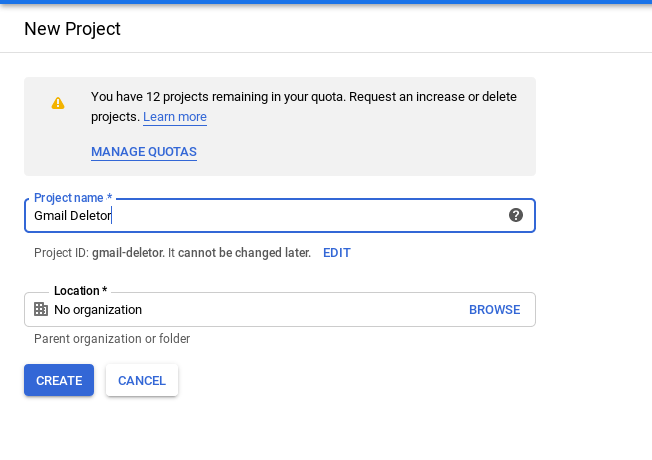Click the "Project ID:" label text
Image resolution: width=652 pixels, height=460 pixels.
[61, 253]
